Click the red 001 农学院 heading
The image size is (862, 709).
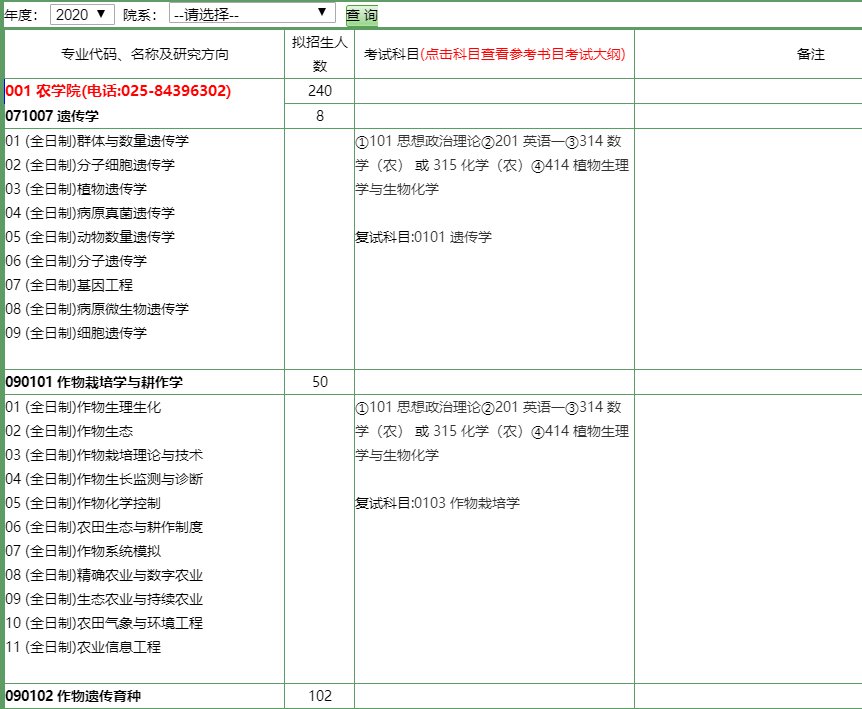coord(118,91)
